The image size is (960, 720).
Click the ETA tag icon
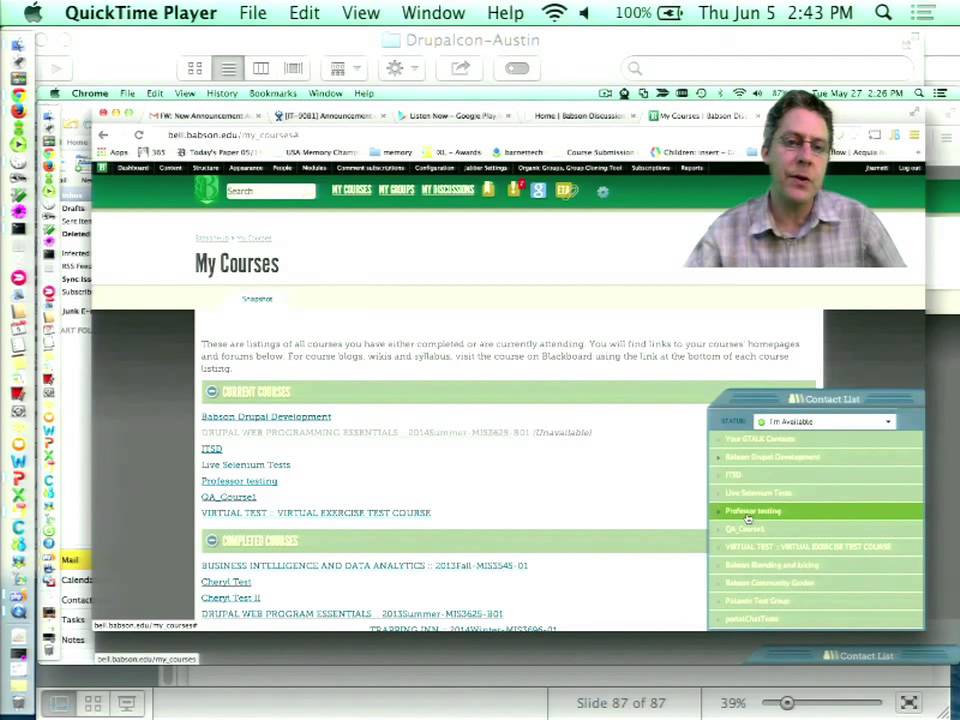pos(566,191)
